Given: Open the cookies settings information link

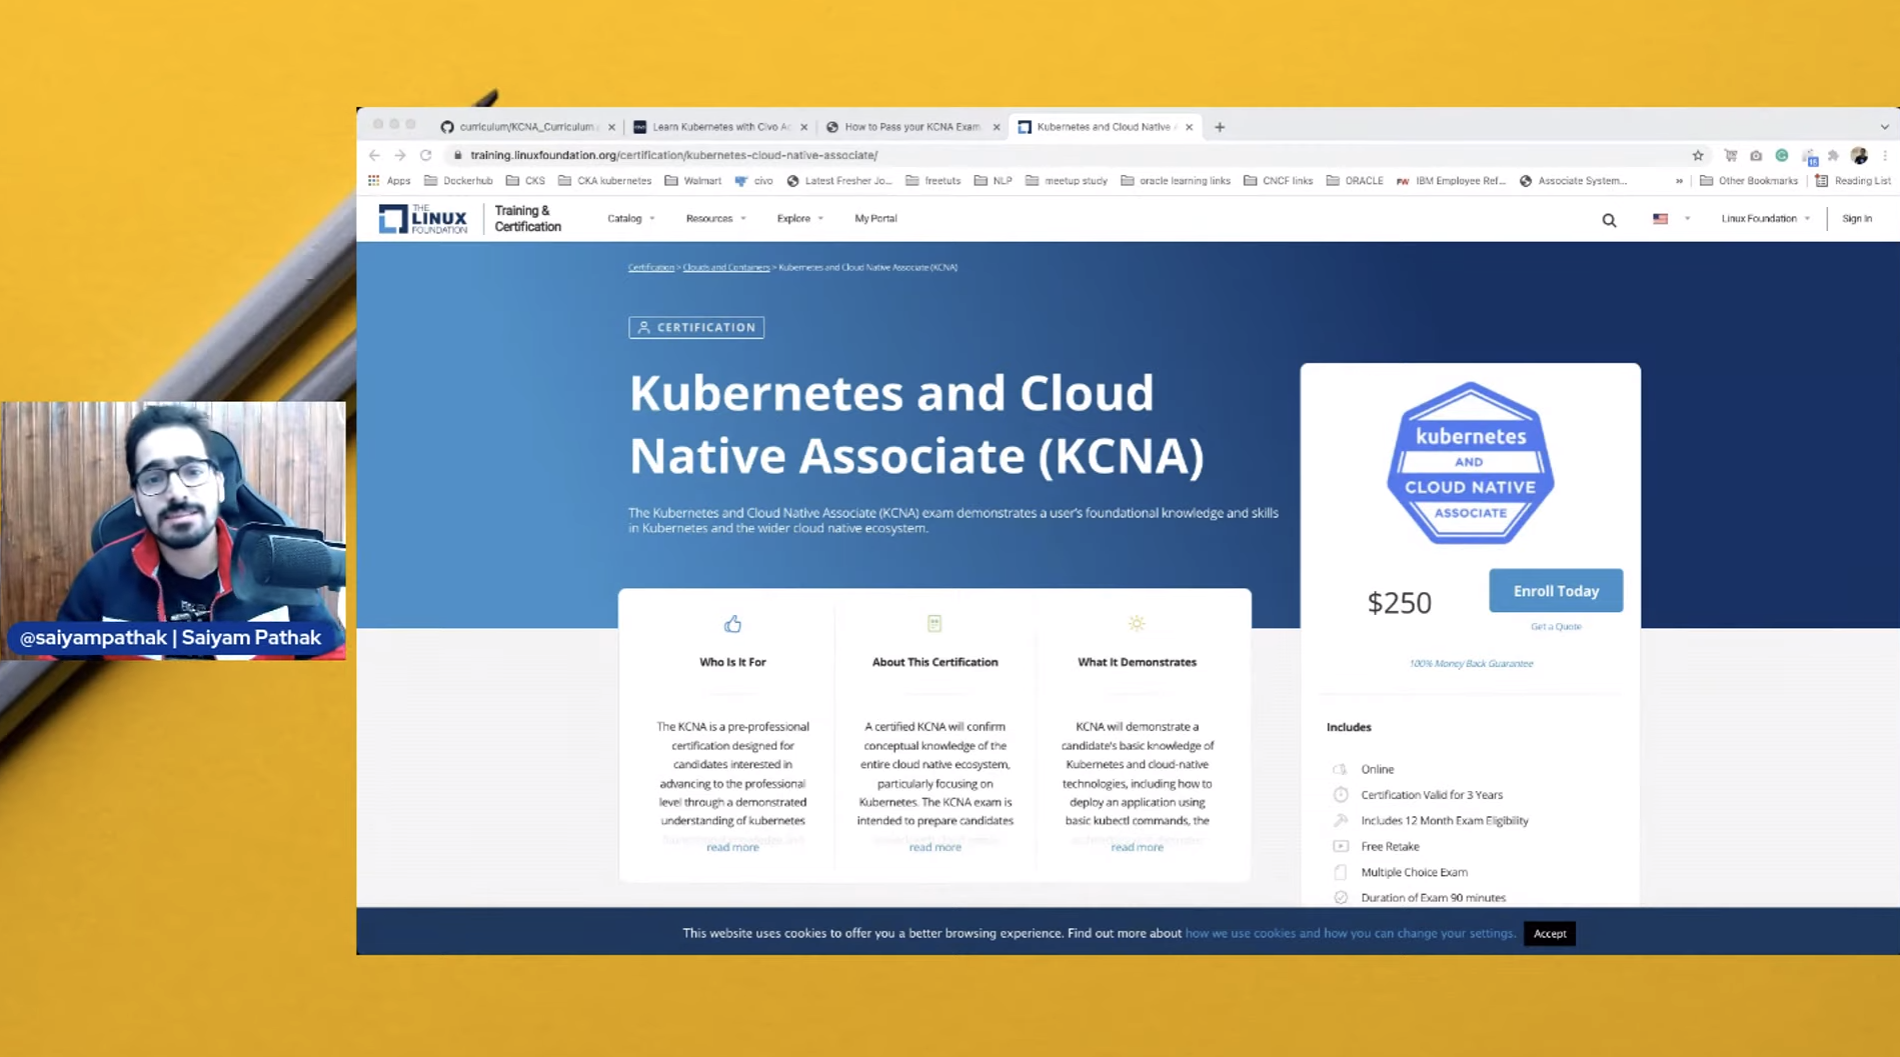Looking at the screenshot, I should [x=1350, y=933].
